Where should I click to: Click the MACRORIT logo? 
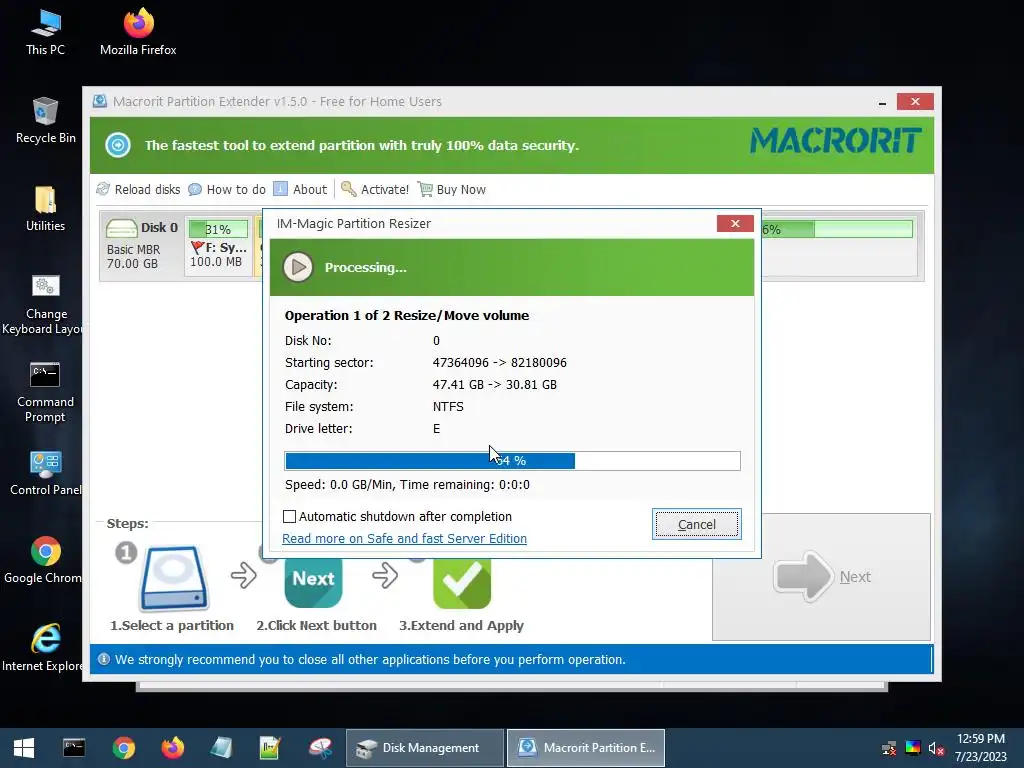click(x=835, y=141)
